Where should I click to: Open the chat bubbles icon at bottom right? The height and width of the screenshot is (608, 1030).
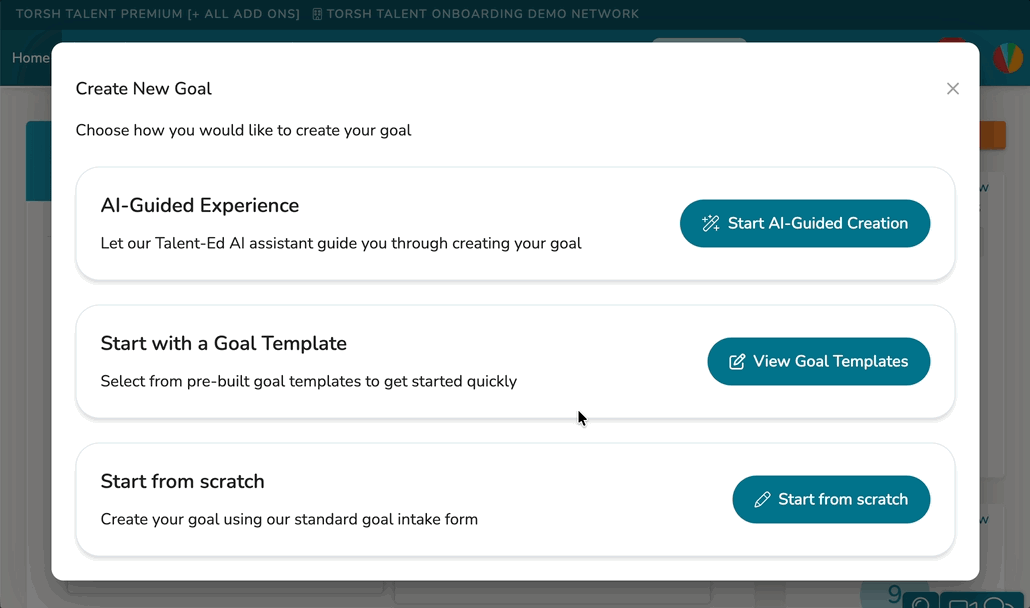coord(998,602)
